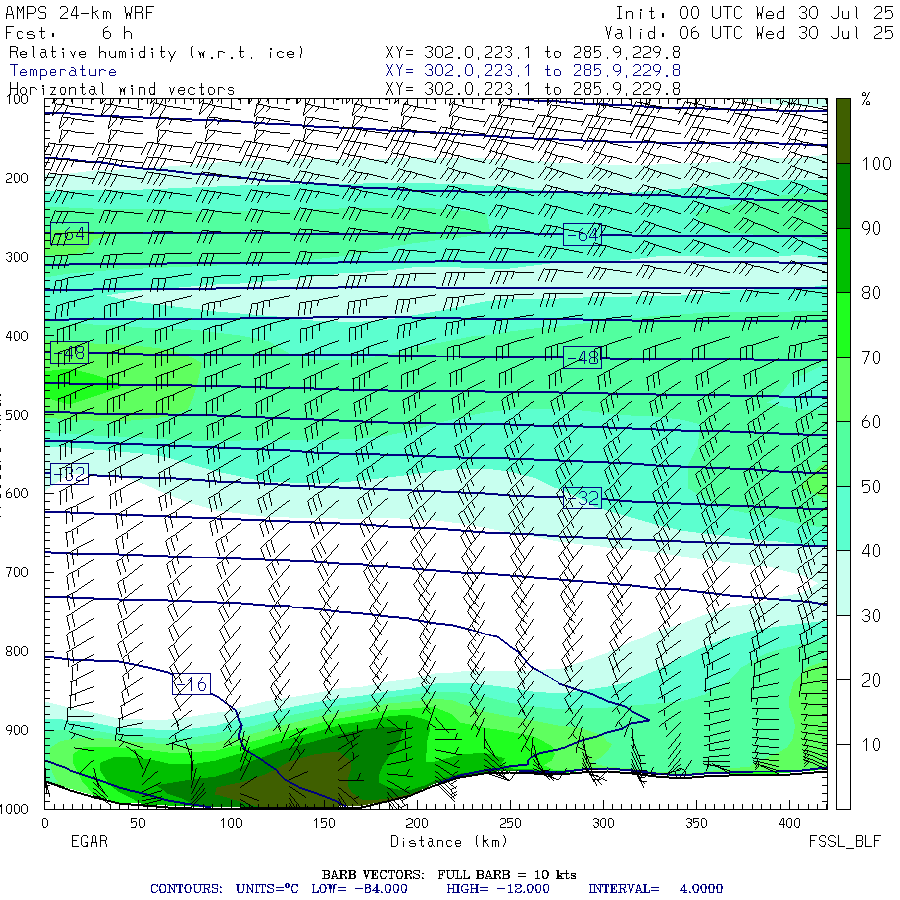Screen dimensions: 900x900
Task: Click the colorbar tick label "70"
Action: point(871,358)
